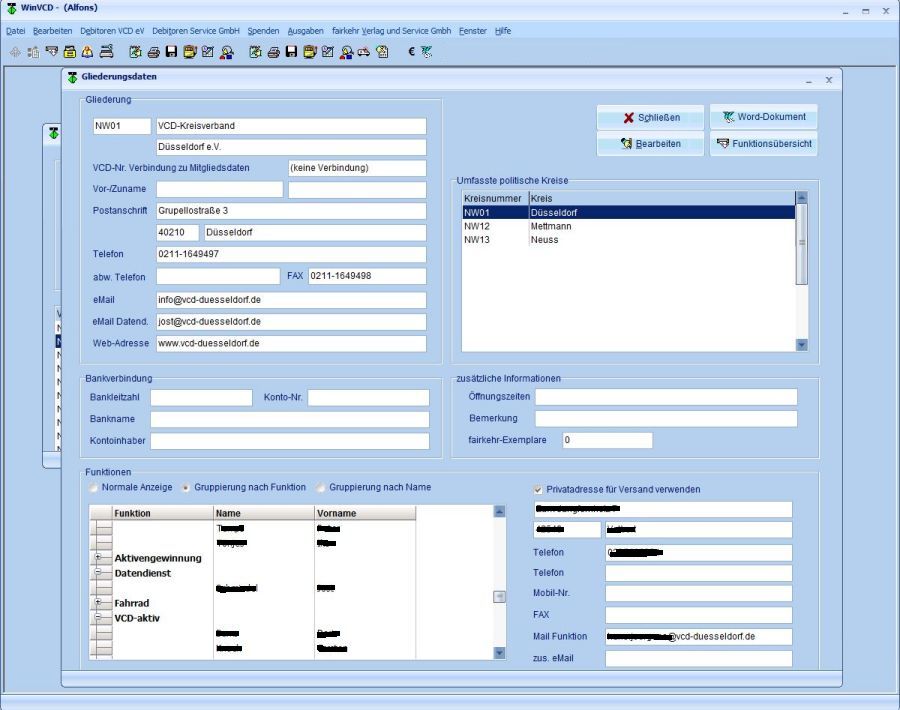Open the Datei menu
The width and height of the screenshot is (900, 710).
click(x=15, y=31)
